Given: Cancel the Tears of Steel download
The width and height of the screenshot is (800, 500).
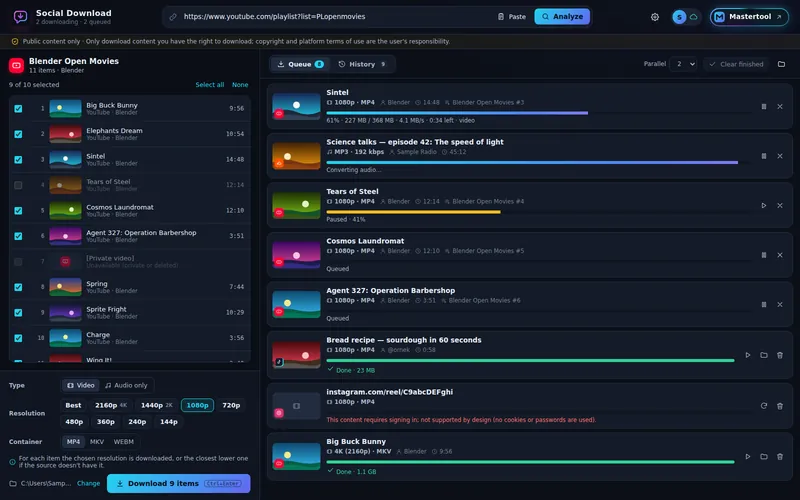Looking at the screenshot, I should coord(780,206).
